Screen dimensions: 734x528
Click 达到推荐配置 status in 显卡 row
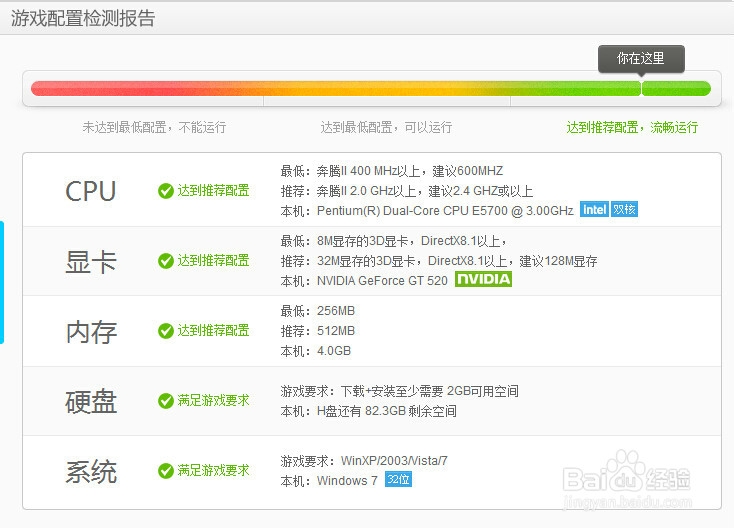click(213, 260)
